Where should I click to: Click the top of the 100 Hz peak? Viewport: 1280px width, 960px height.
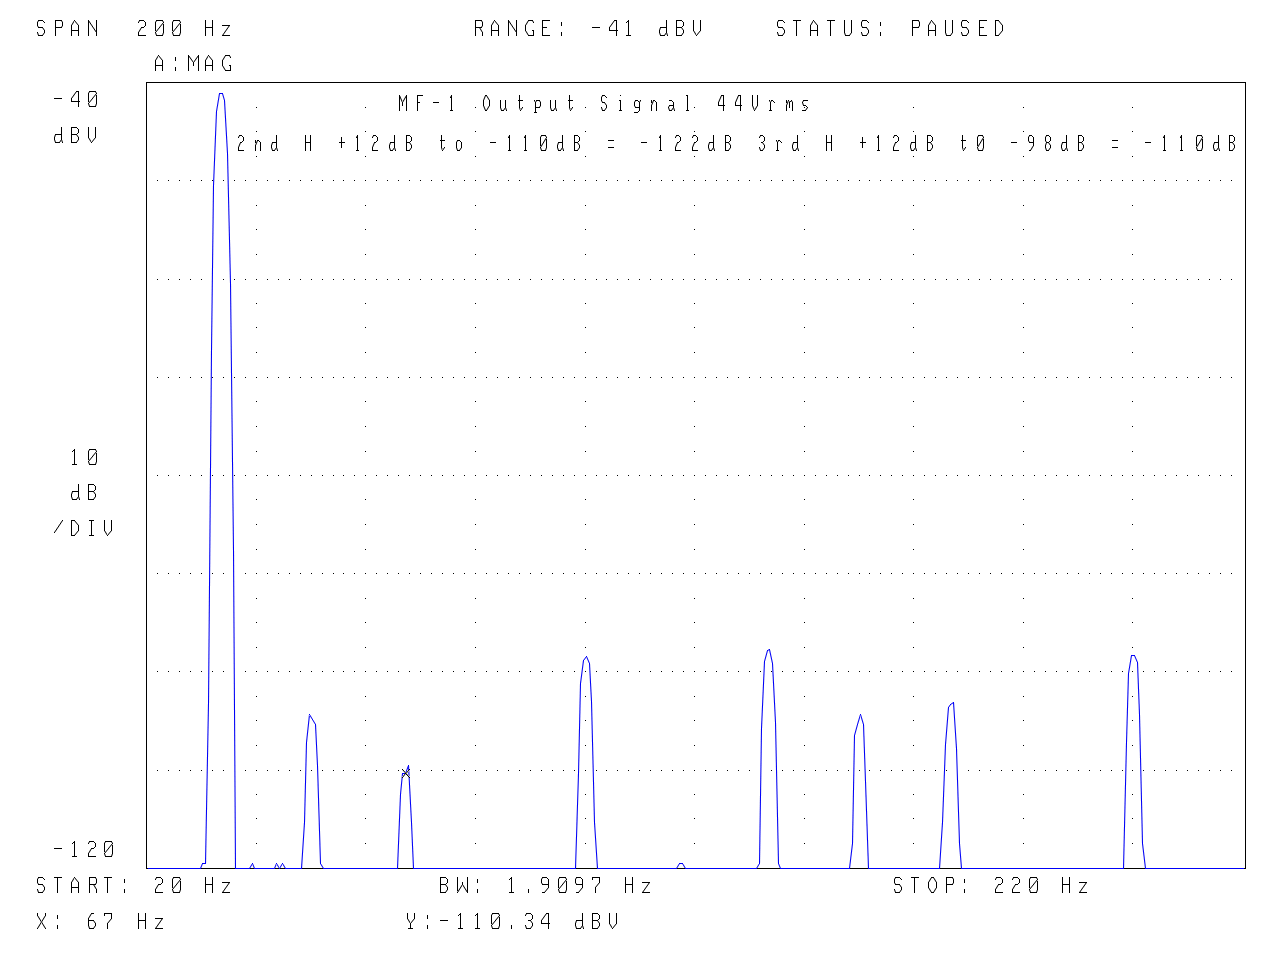pos(586,660)
